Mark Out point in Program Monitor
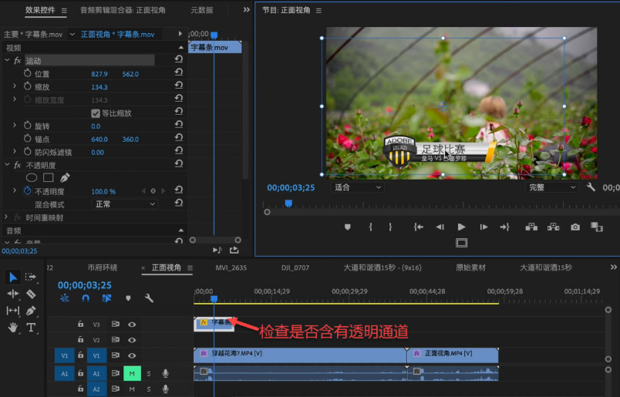This screenshot has height=397, width=620. pyautogui.click(x=390, y=227)
